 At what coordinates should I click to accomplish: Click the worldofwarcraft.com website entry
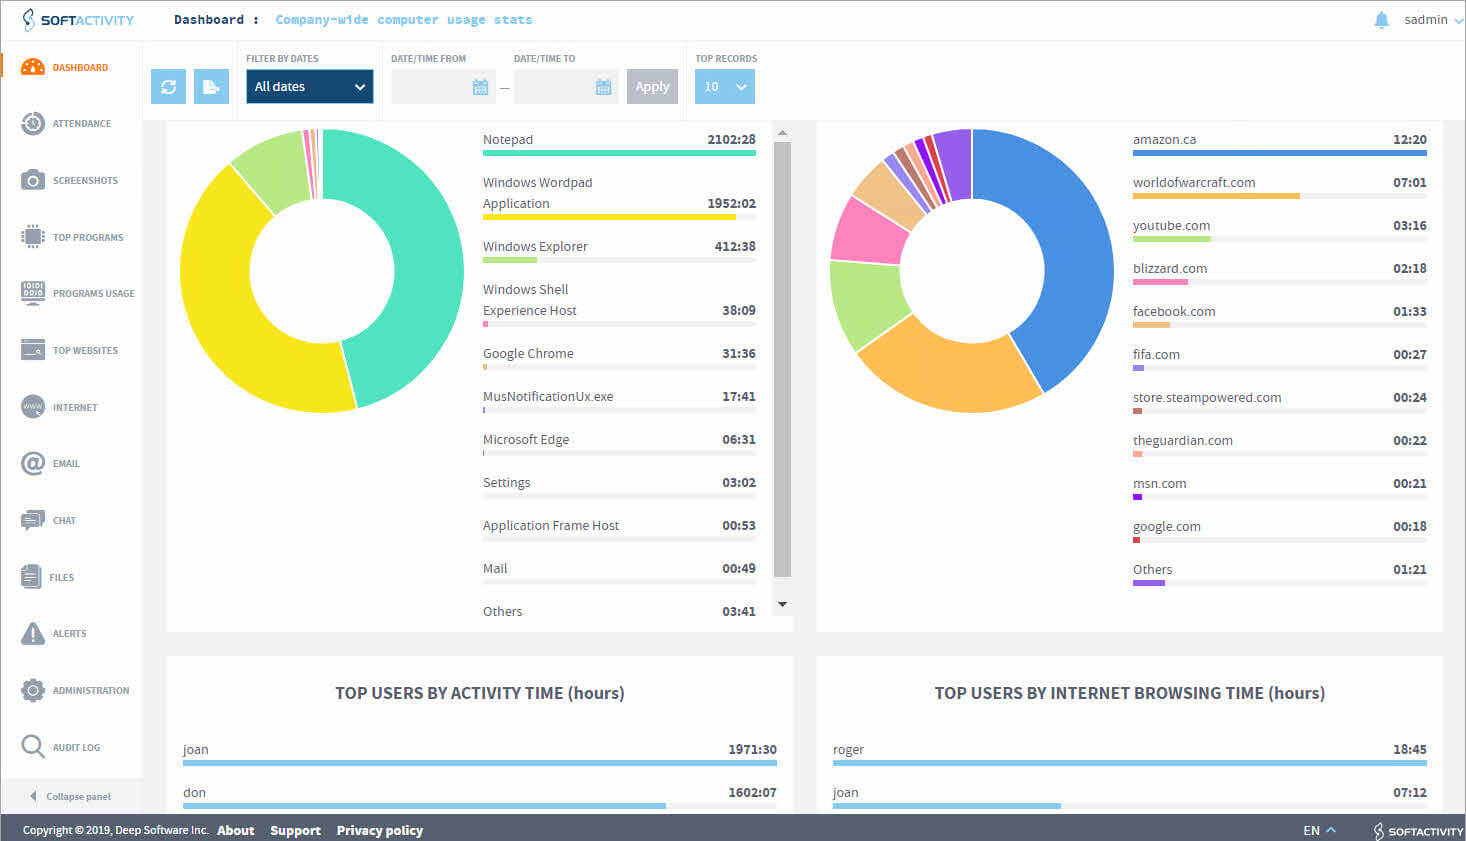point(1279,186)
